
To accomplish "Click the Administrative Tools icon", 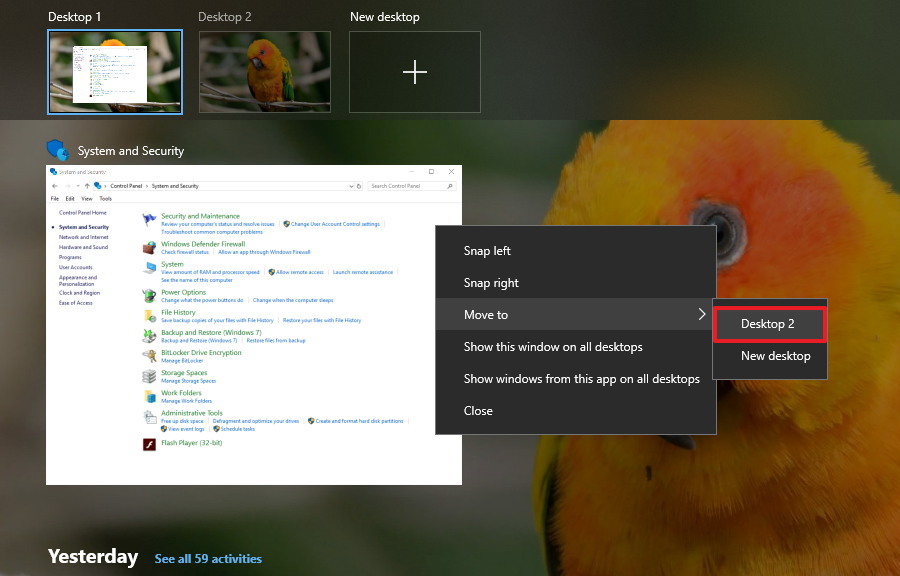I will point(149,417).
